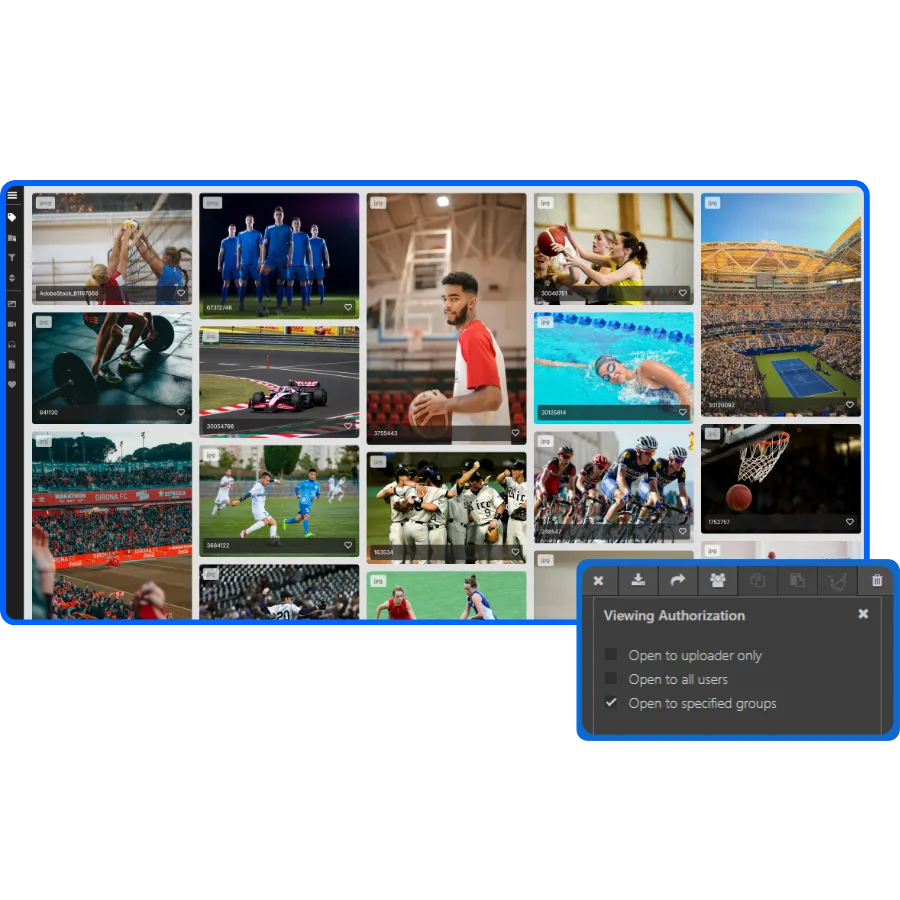900x900 pixels.
Task: Open the folder icon in the sidebar
Action: pos(12,238)
